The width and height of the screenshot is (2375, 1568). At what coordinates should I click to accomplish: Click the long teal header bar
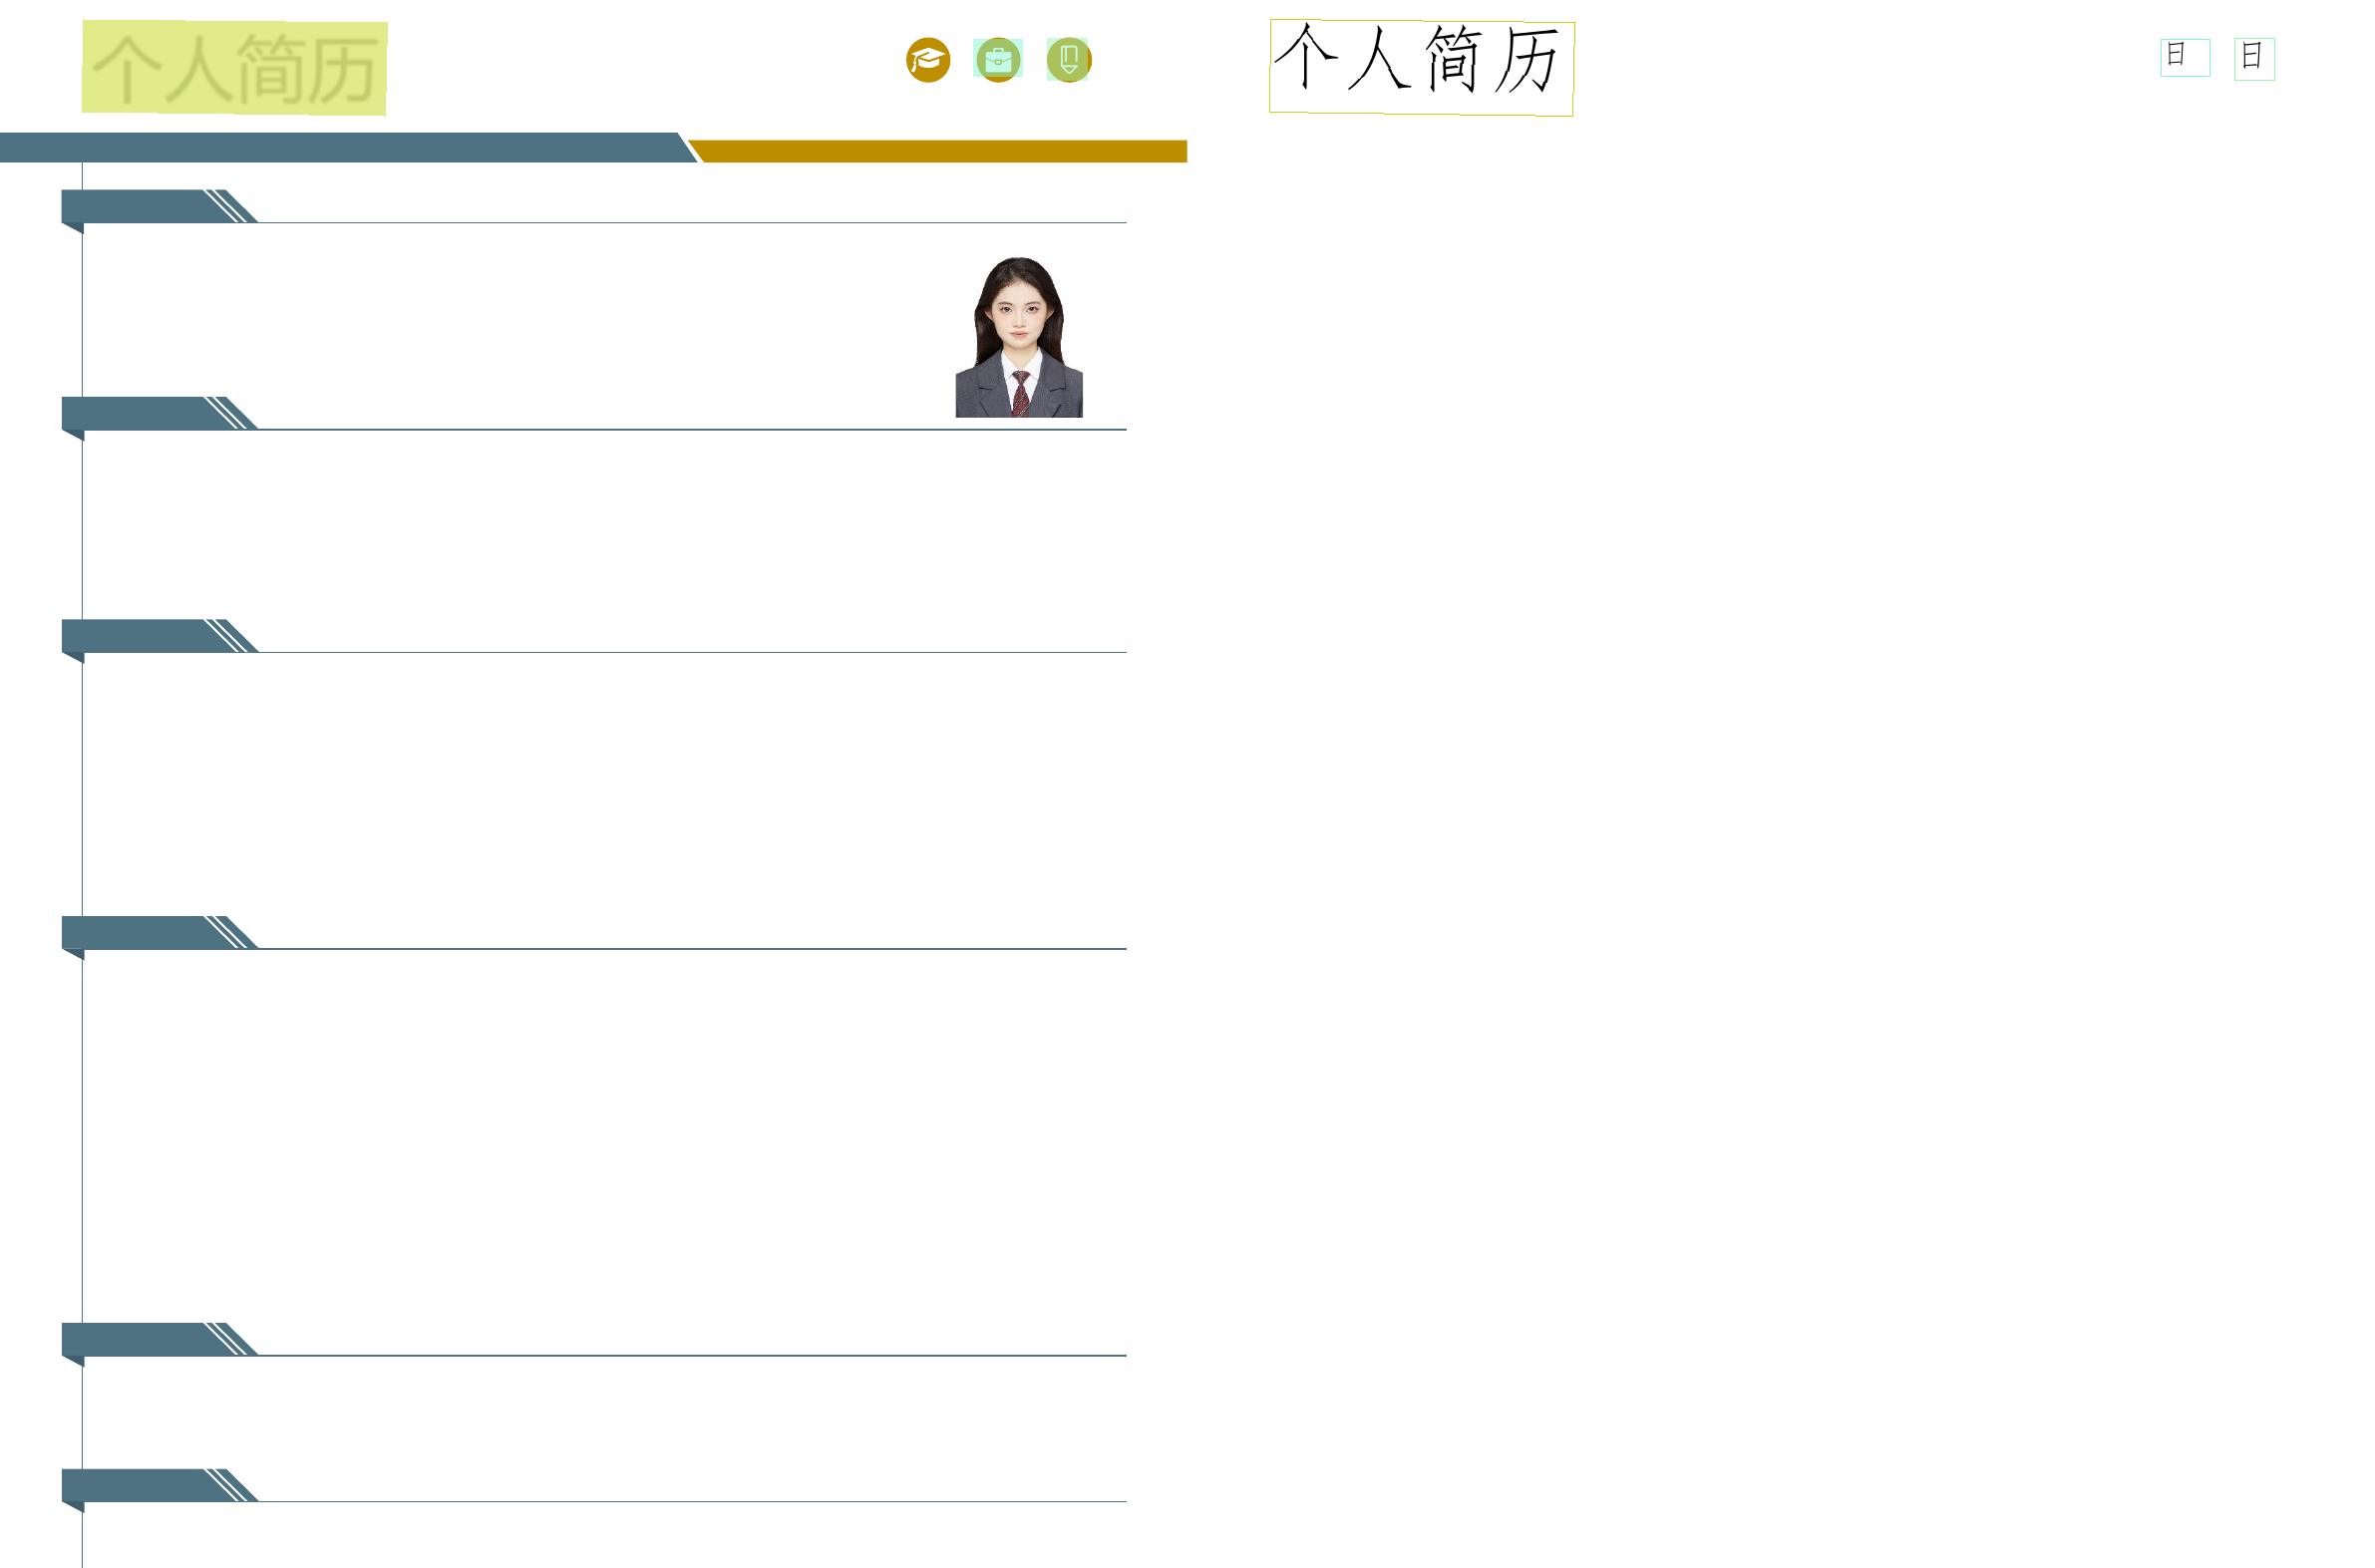340,147
